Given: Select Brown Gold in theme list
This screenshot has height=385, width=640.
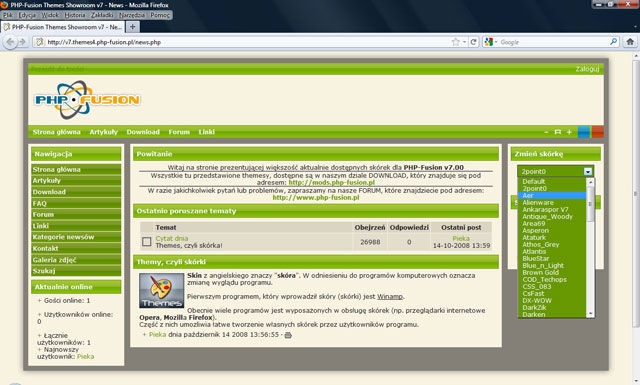Looking at the screenshot, I should tap(552, 272).
